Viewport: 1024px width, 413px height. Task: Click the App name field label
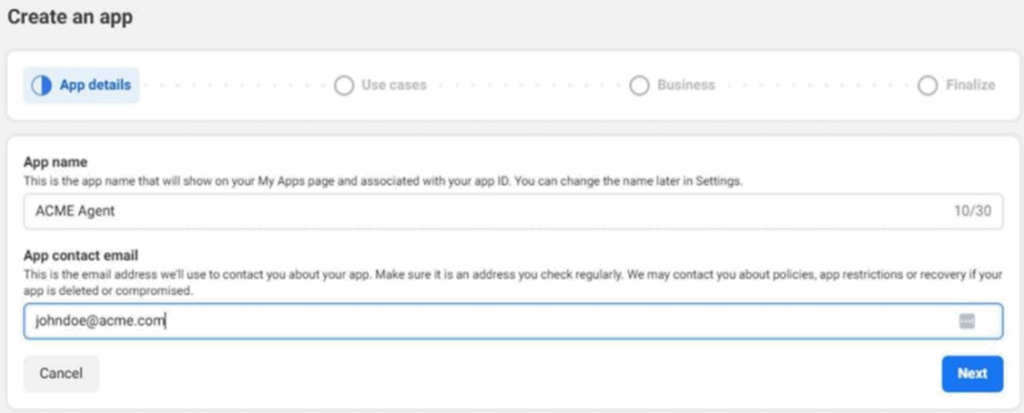pos(56,162)
